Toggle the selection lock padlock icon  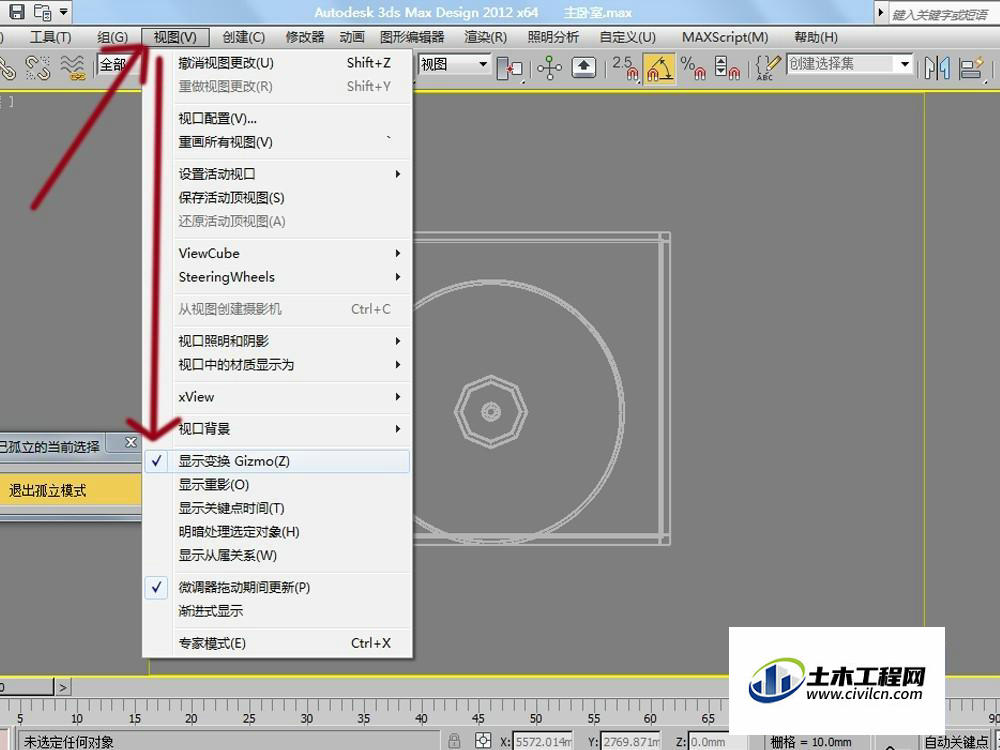[454, 740]
